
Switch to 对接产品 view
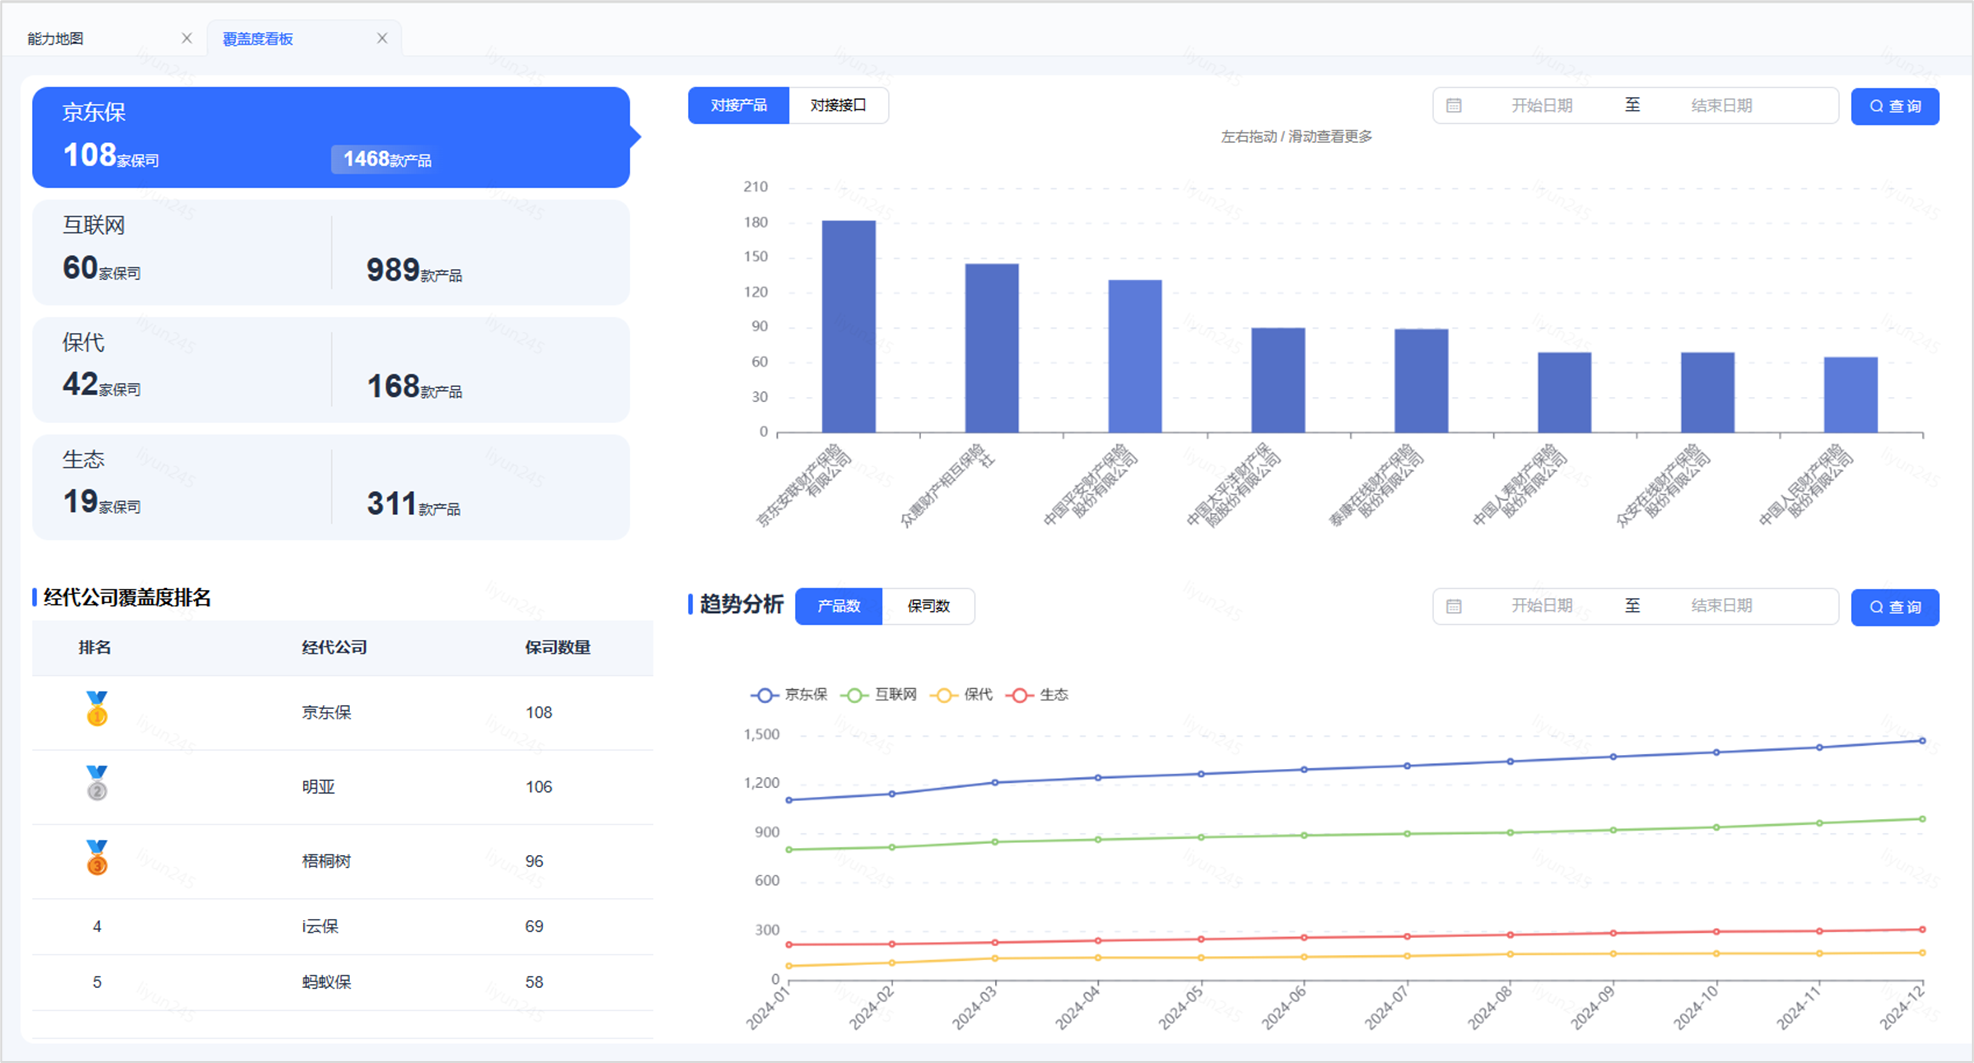[x=739, y=105]
